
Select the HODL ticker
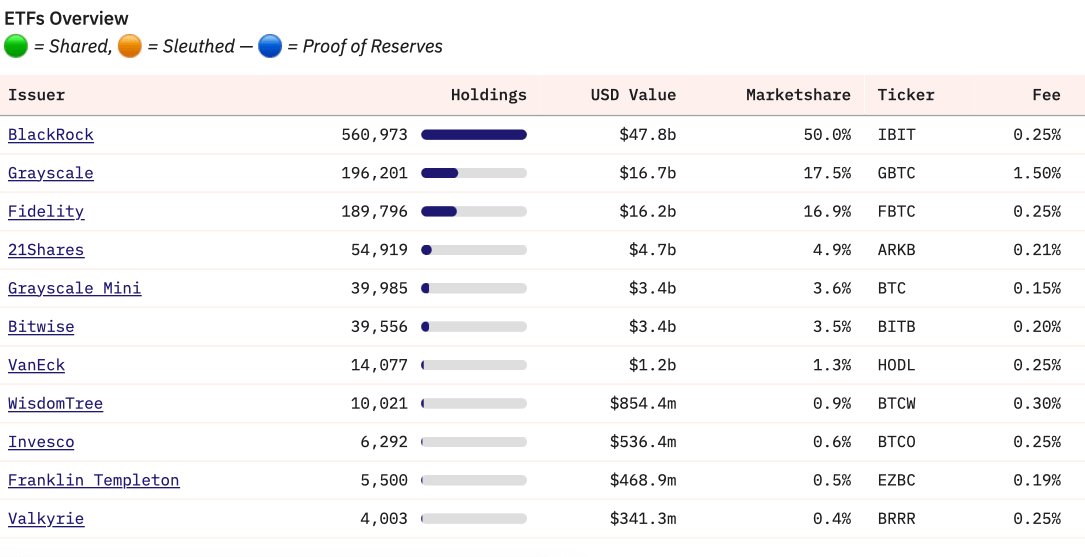point(896,365)
